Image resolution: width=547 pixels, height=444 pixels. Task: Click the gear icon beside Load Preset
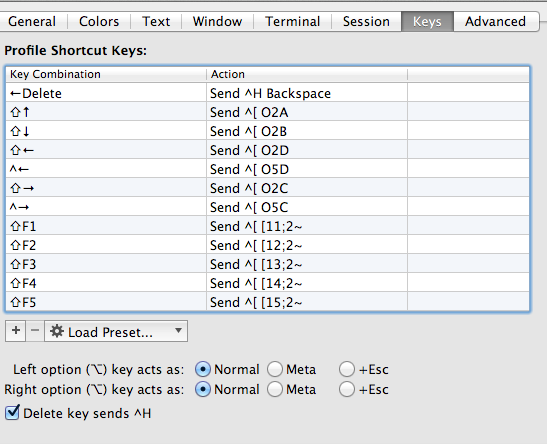[x=57, y=331]
